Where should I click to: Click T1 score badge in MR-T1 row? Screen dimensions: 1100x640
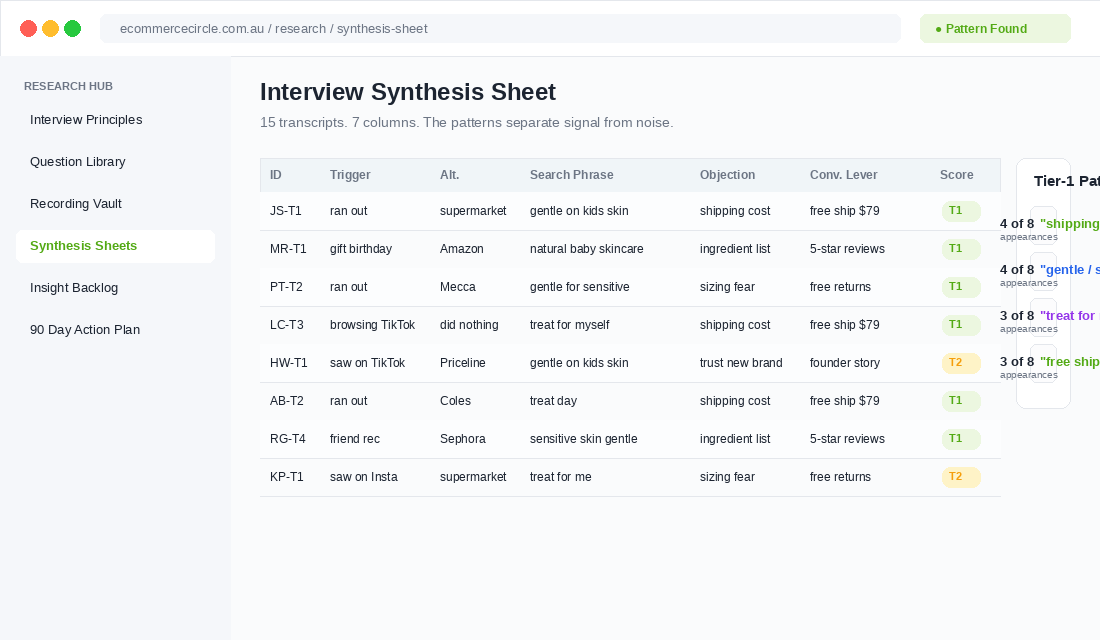[961, 248]
